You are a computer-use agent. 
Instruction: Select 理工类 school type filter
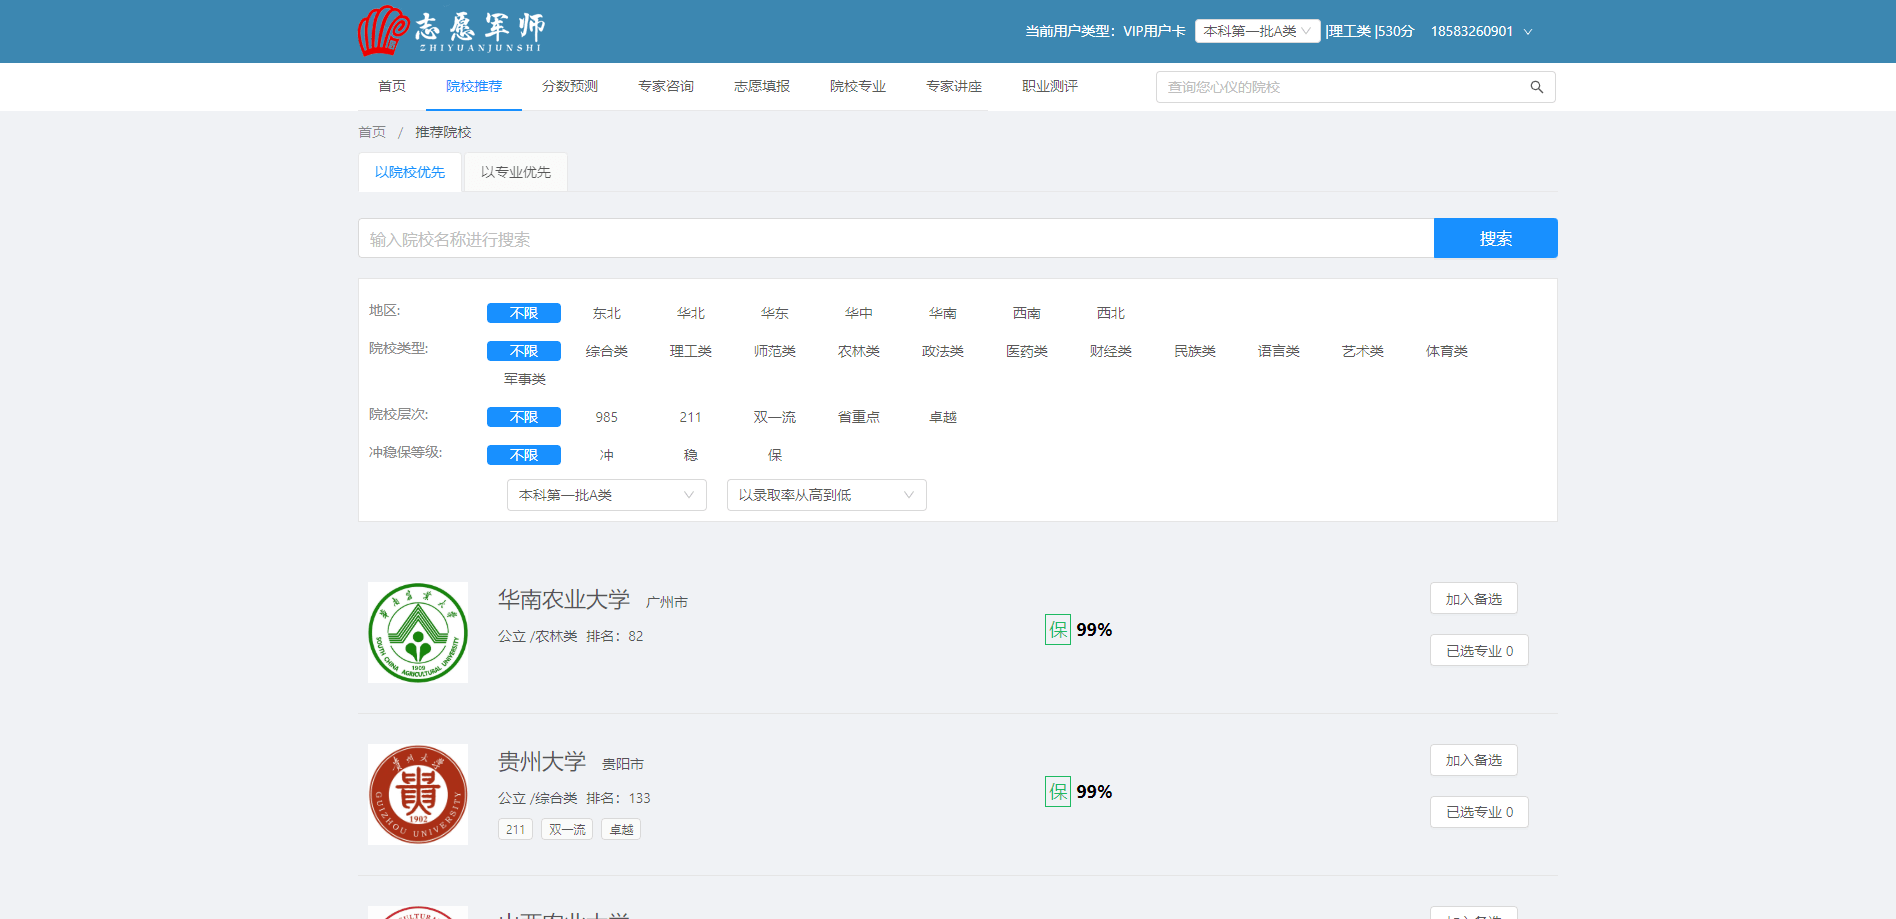click(x=691, y=351)
